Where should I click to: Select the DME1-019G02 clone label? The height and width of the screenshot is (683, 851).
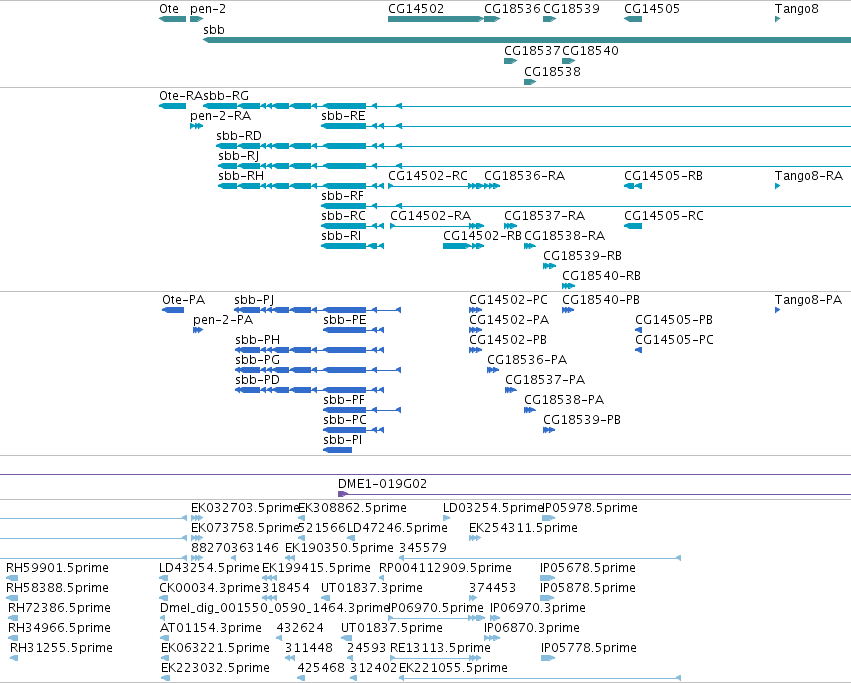click(x=383, y=484)
